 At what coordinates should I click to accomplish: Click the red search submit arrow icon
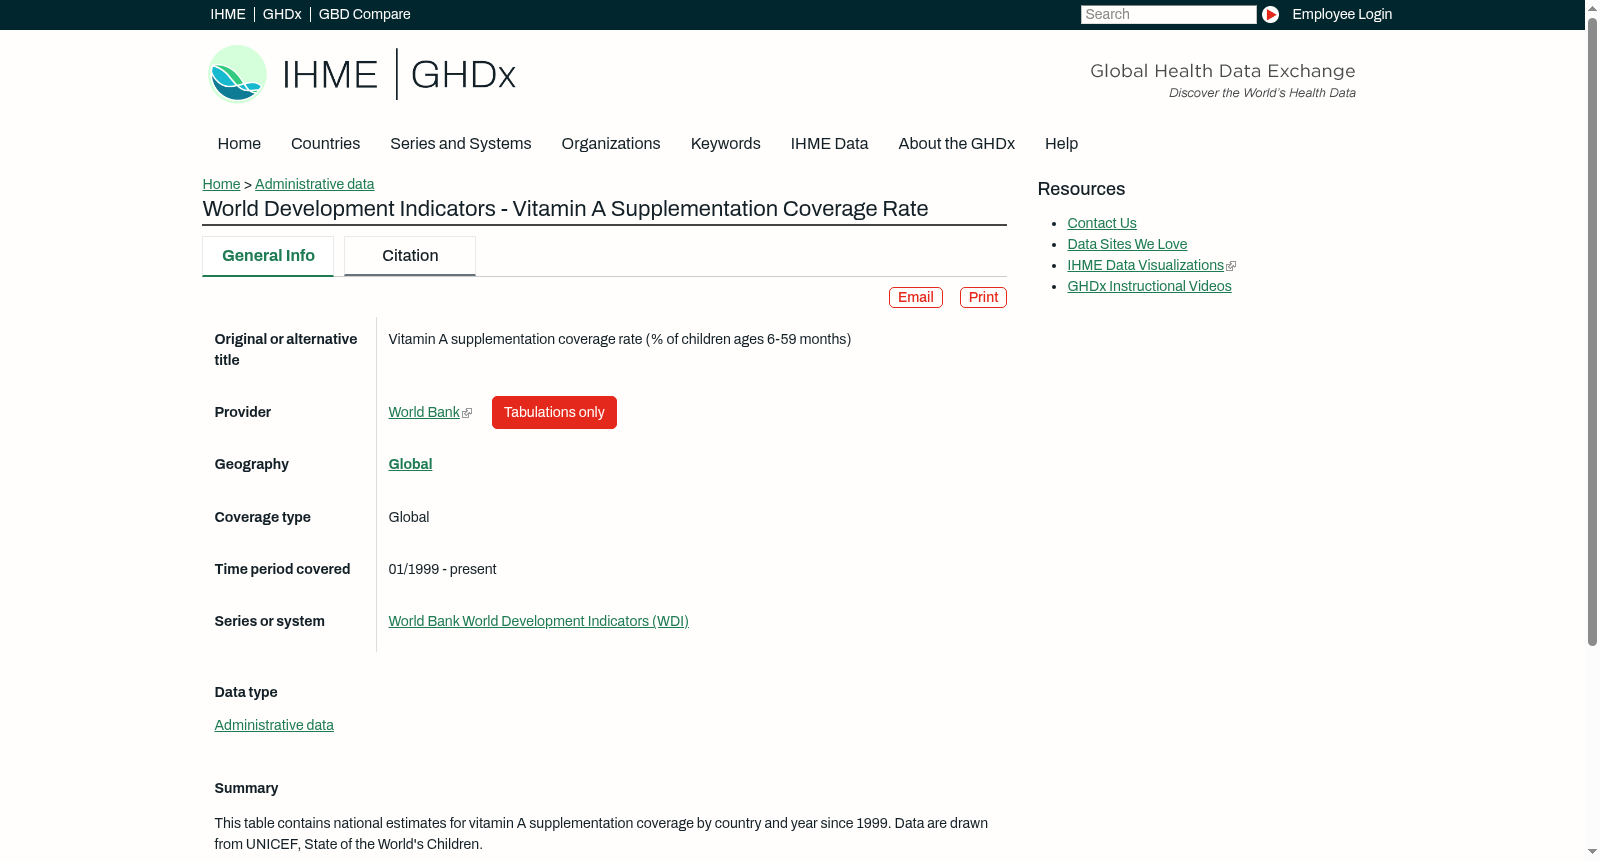[1270, 14]
